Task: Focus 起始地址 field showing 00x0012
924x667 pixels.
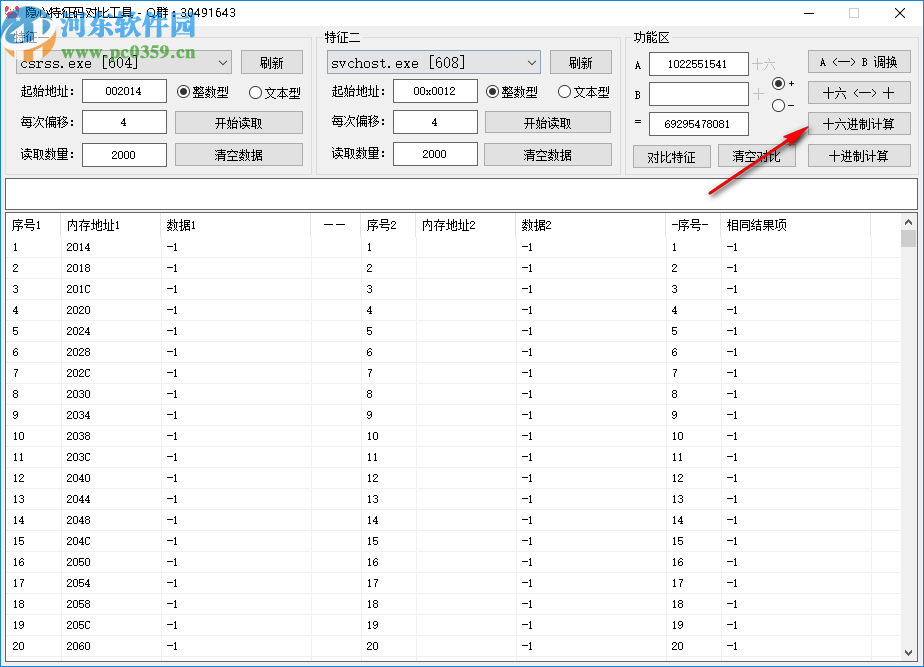Action: click(435, 91)
